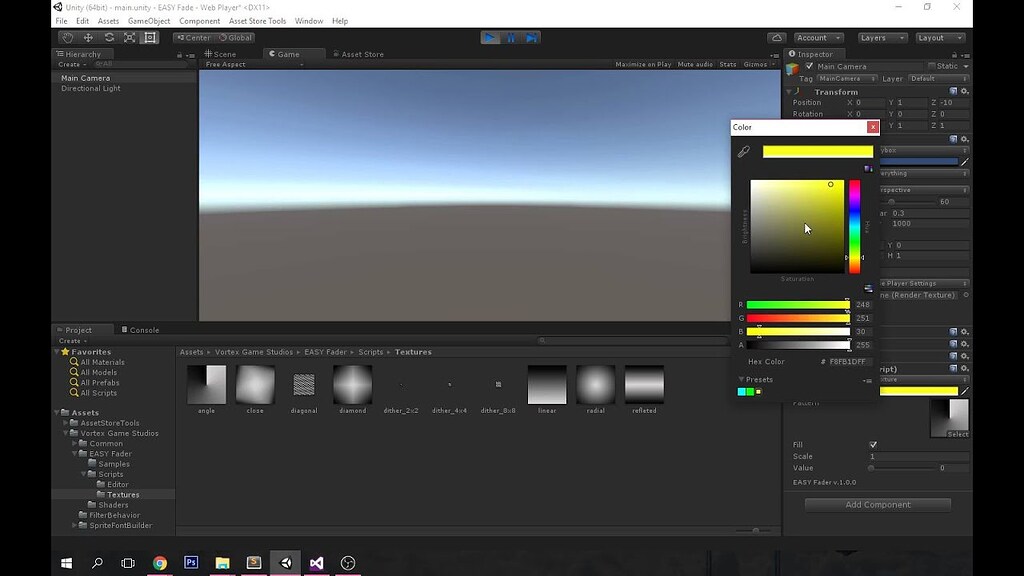Select the Move tool
Viewport: 1024px width, 576px height.
coord(88,37)
